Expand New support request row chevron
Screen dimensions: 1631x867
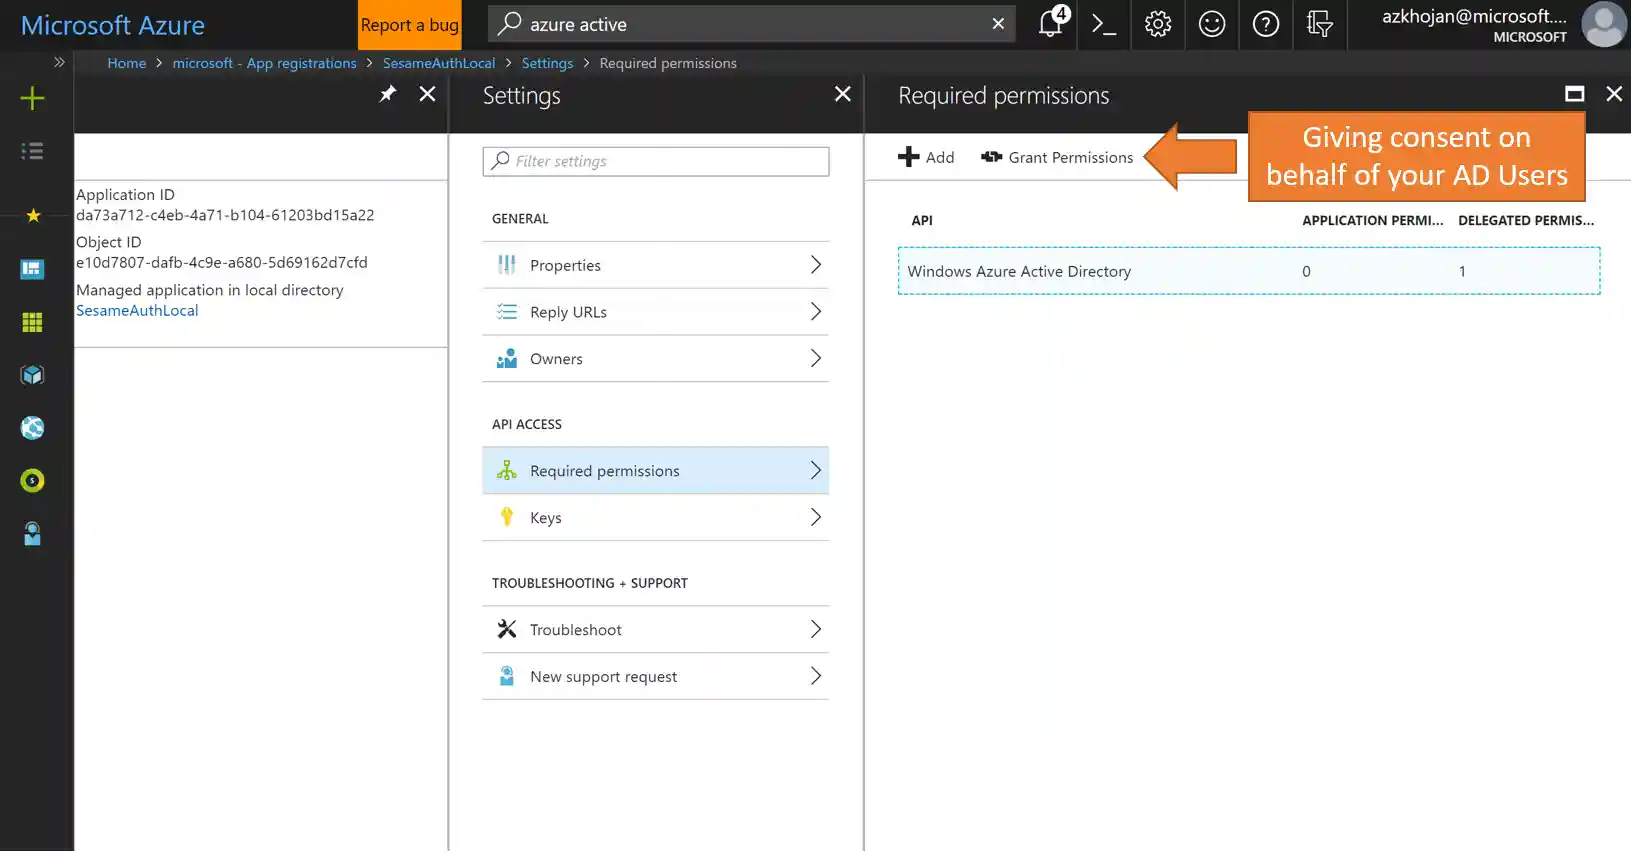[815, 676]
